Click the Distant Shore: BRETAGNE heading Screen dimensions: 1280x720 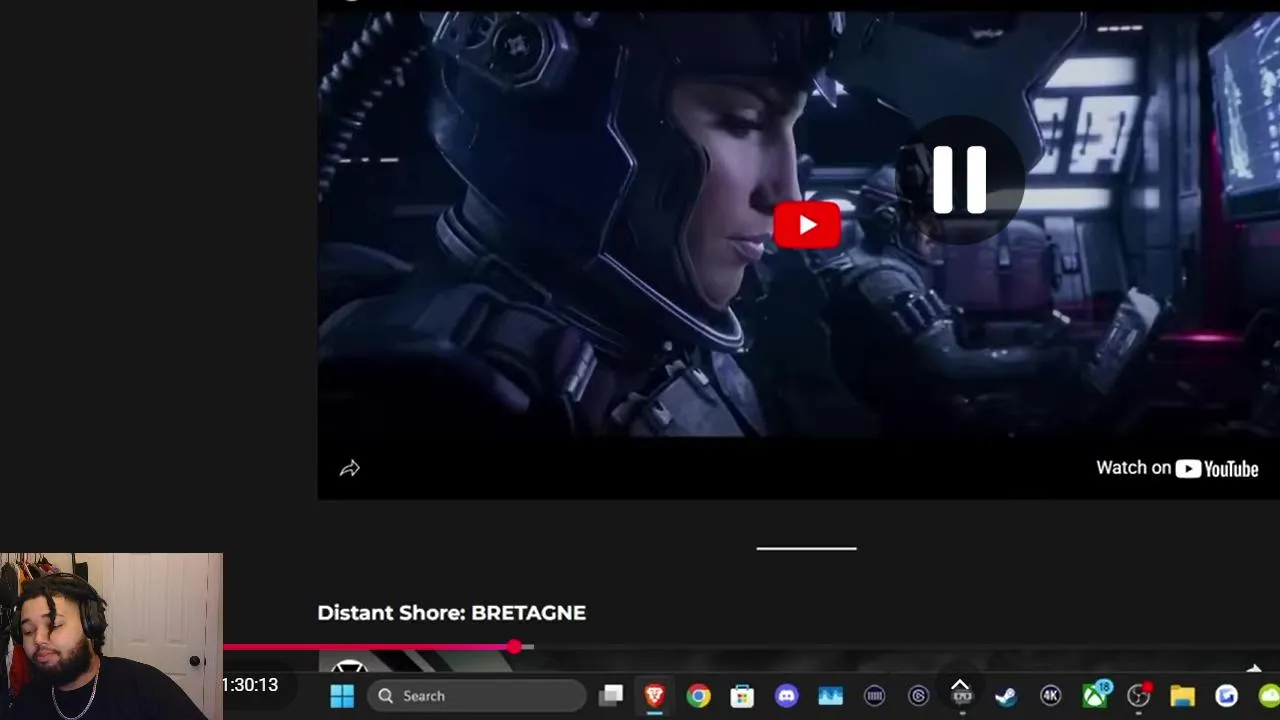[x=451, y=613]
